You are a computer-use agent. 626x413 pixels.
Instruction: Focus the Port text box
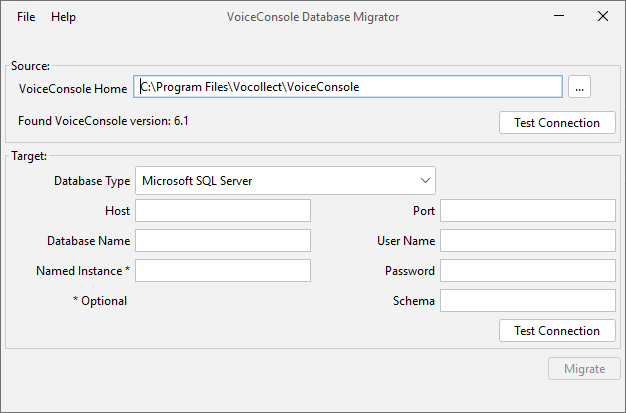click(x=527, y=210)
